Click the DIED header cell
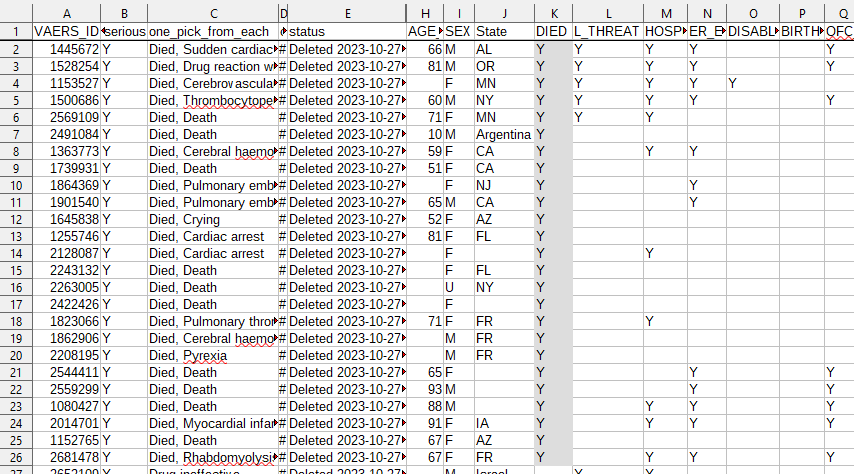 coord(553,32)
